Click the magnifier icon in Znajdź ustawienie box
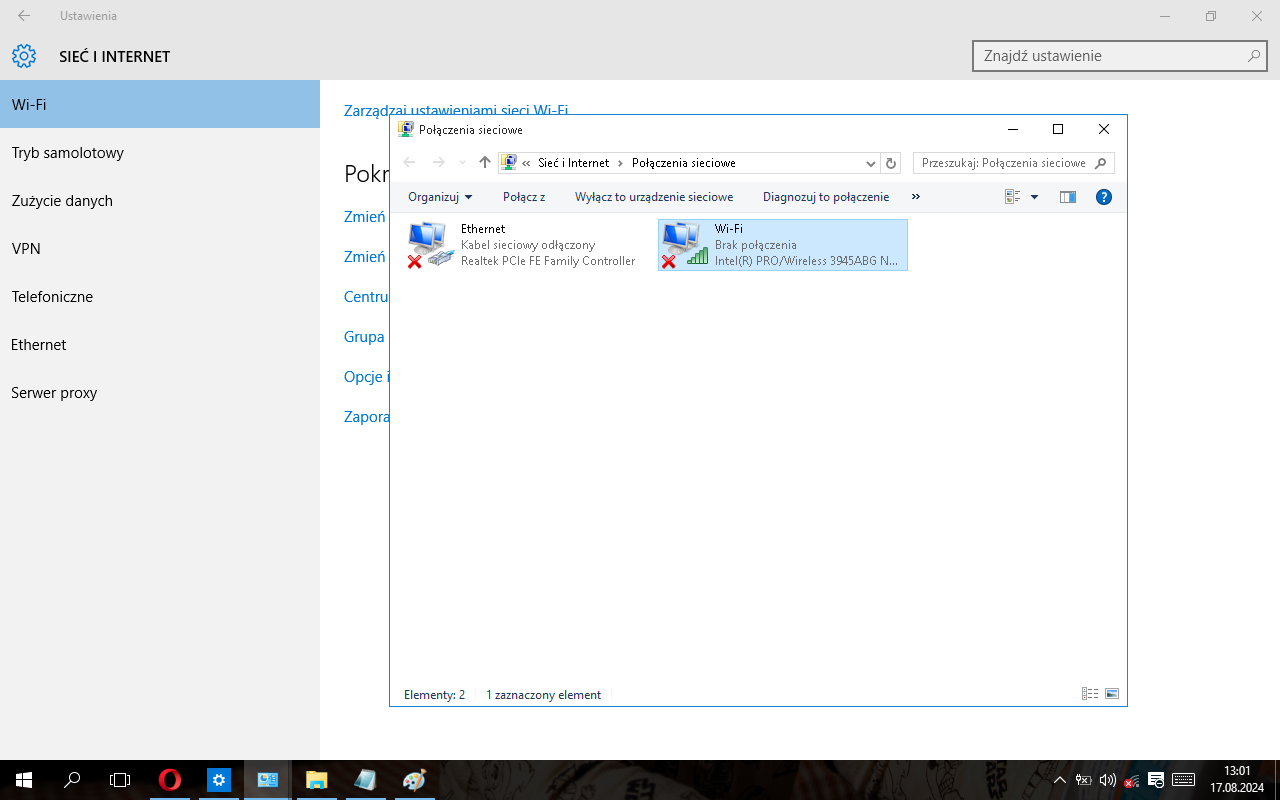 (x=1254, y=56)
